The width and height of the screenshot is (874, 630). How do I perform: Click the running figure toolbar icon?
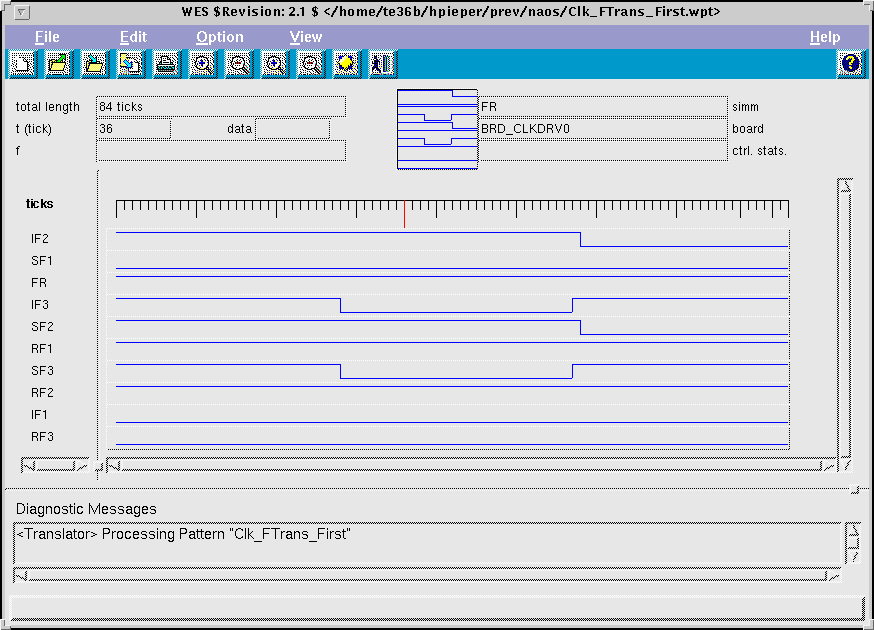click(x=382, y=64)
